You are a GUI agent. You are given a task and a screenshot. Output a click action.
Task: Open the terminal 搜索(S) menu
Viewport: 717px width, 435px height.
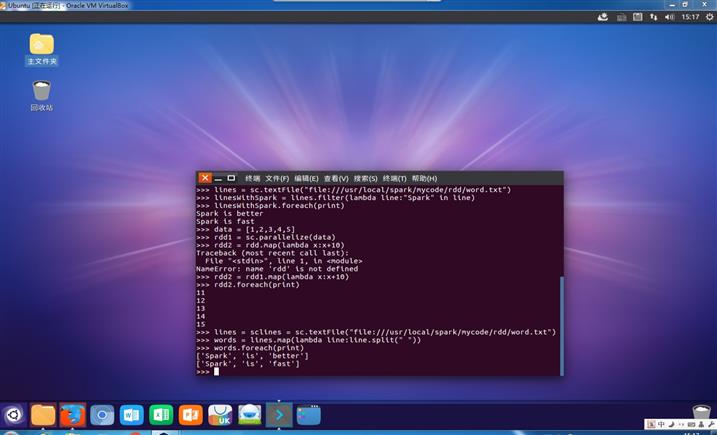pos(365,178)
